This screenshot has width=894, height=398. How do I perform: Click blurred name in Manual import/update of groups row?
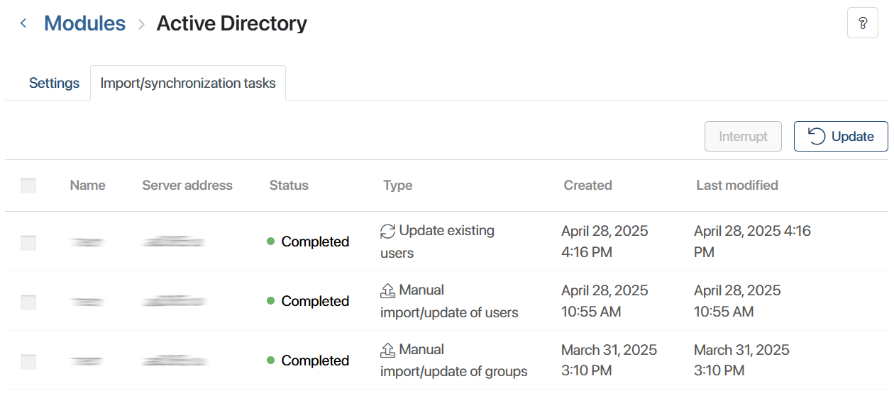coord(87,361)
